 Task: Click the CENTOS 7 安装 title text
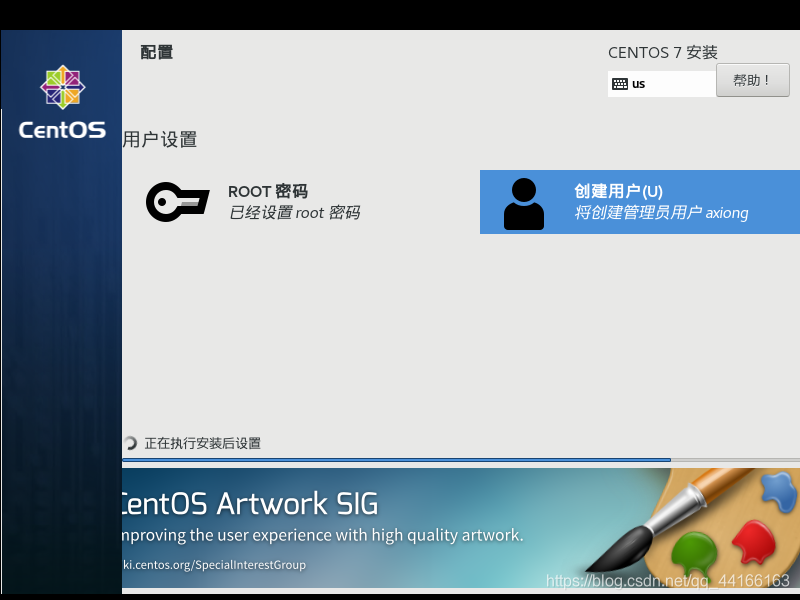click(x=663, y=53)
